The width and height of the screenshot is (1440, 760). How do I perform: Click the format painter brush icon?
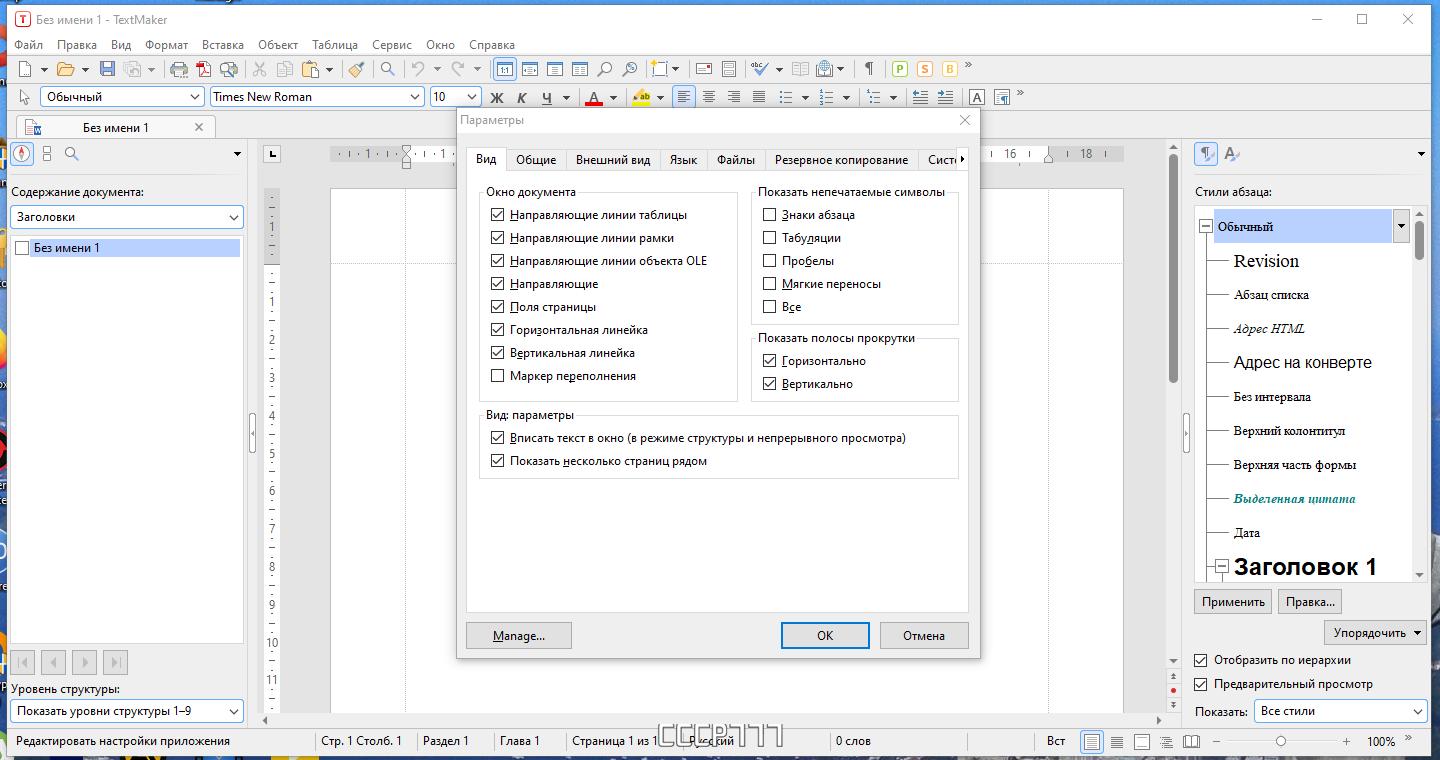pyautogui.click(x=356, y=69)
